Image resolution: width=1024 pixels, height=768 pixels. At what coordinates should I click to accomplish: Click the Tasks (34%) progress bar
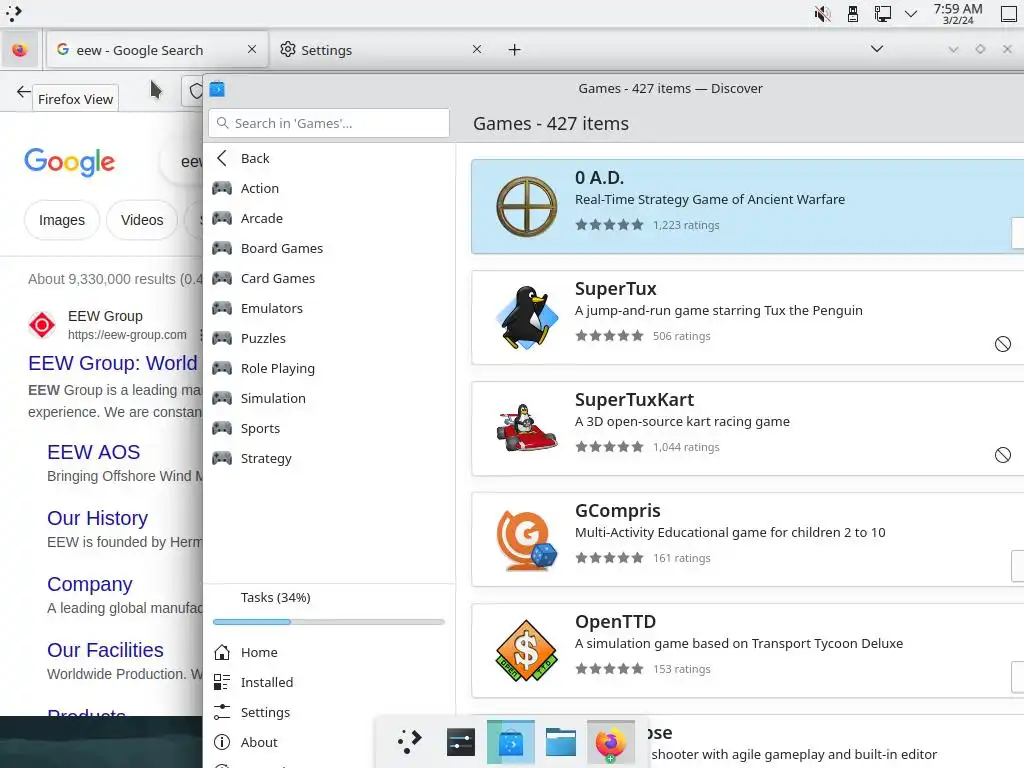tap(329, 622)
